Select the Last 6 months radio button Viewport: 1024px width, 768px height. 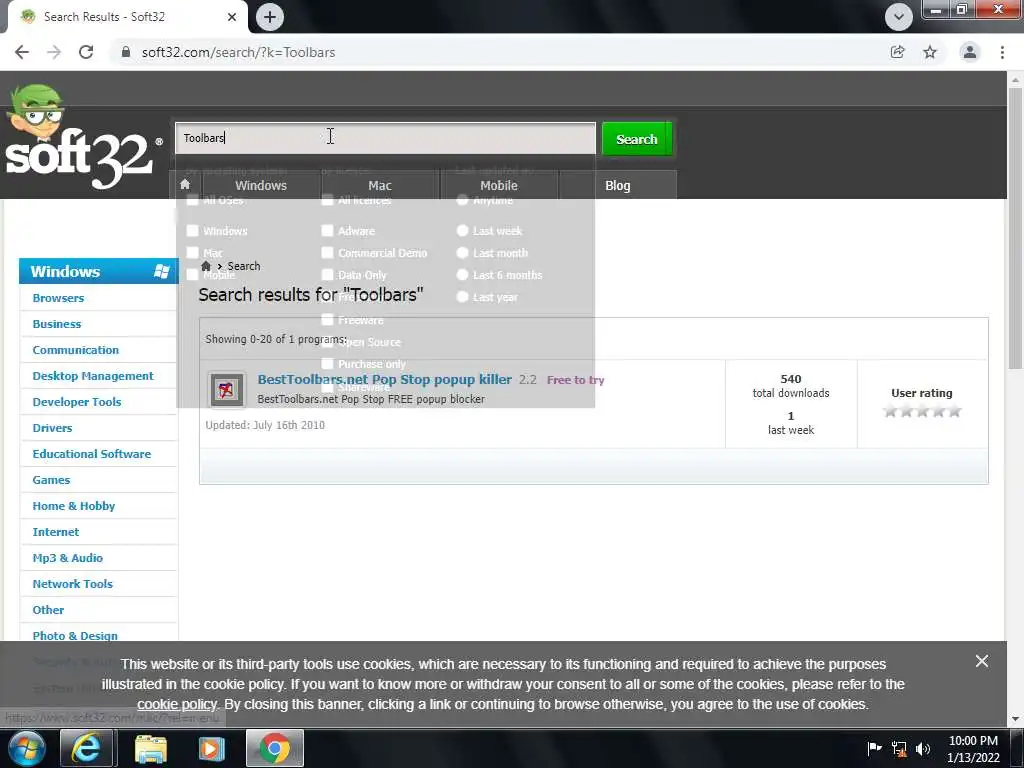pyautogui.click(x=462, y=275)
